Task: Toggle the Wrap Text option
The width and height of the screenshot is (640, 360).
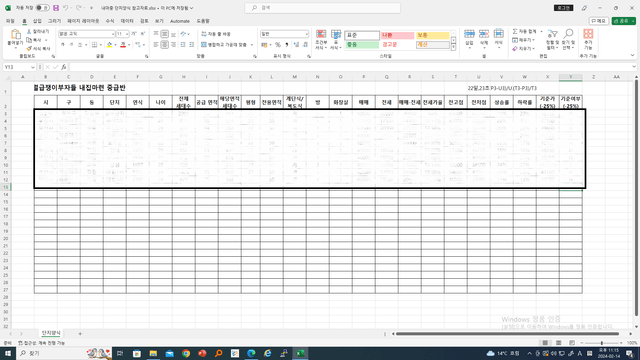Action: pyautogui.click(x=216, y=34)
